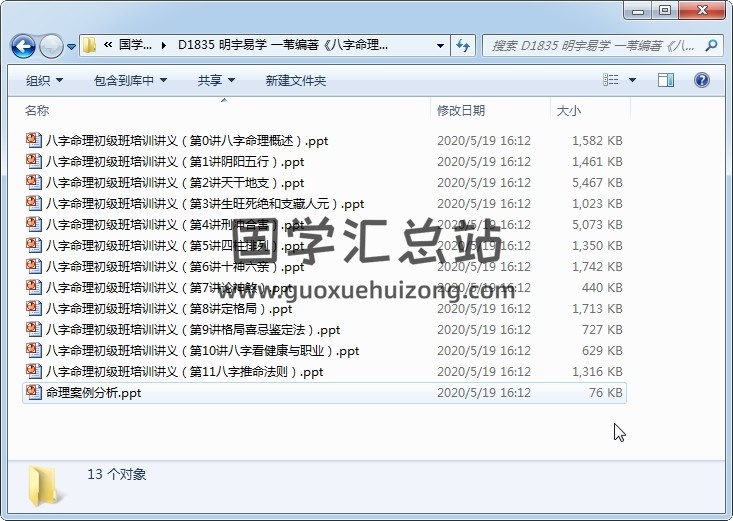Select file name 第11八字推命法则
733x521 pixels.
pyautogui.click(x=184, y=372)
